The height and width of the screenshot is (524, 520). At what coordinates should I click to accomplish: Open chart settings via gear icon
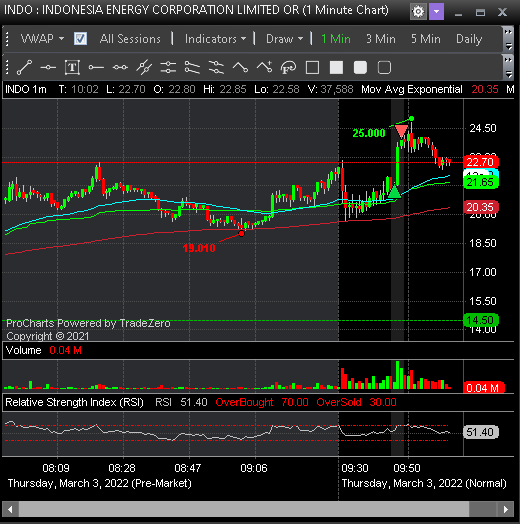[x=418, y=12]
